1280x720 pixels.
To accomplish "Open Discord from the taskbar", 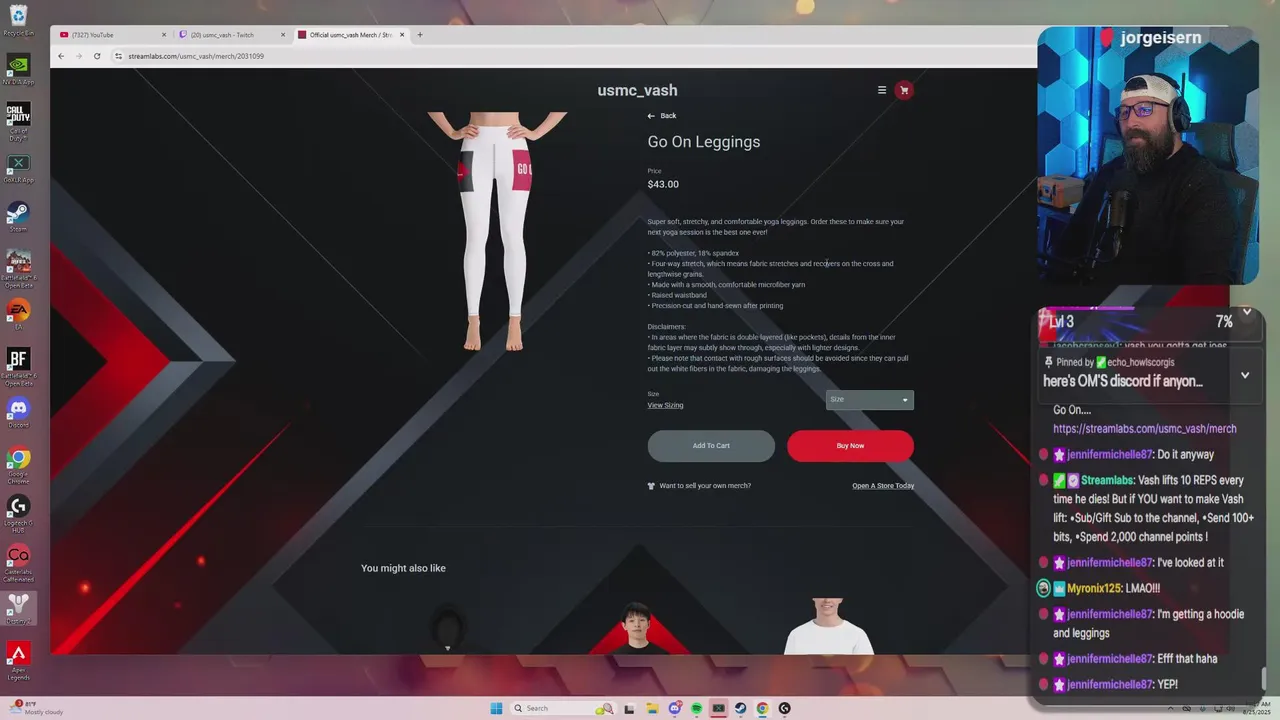I will (x=674, y=708).
